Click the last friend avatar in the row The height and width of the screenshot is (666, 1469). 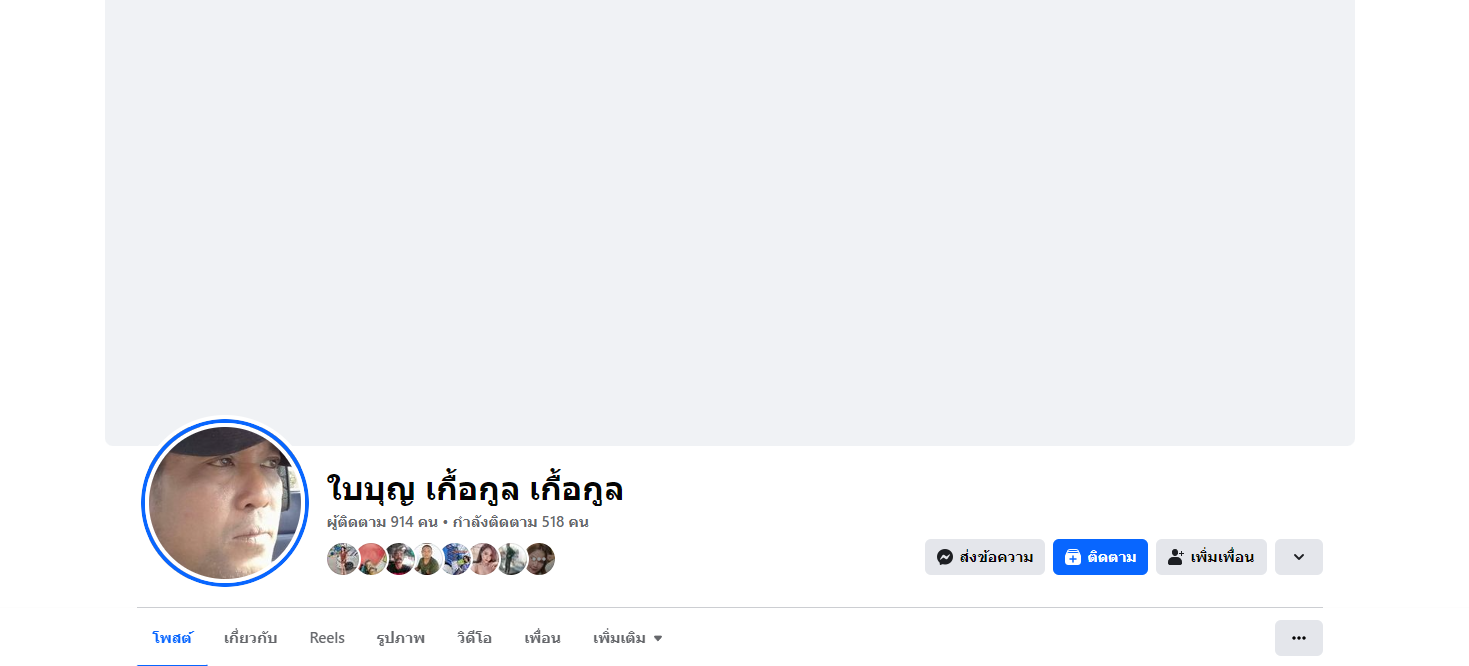(x=539, y=559)
